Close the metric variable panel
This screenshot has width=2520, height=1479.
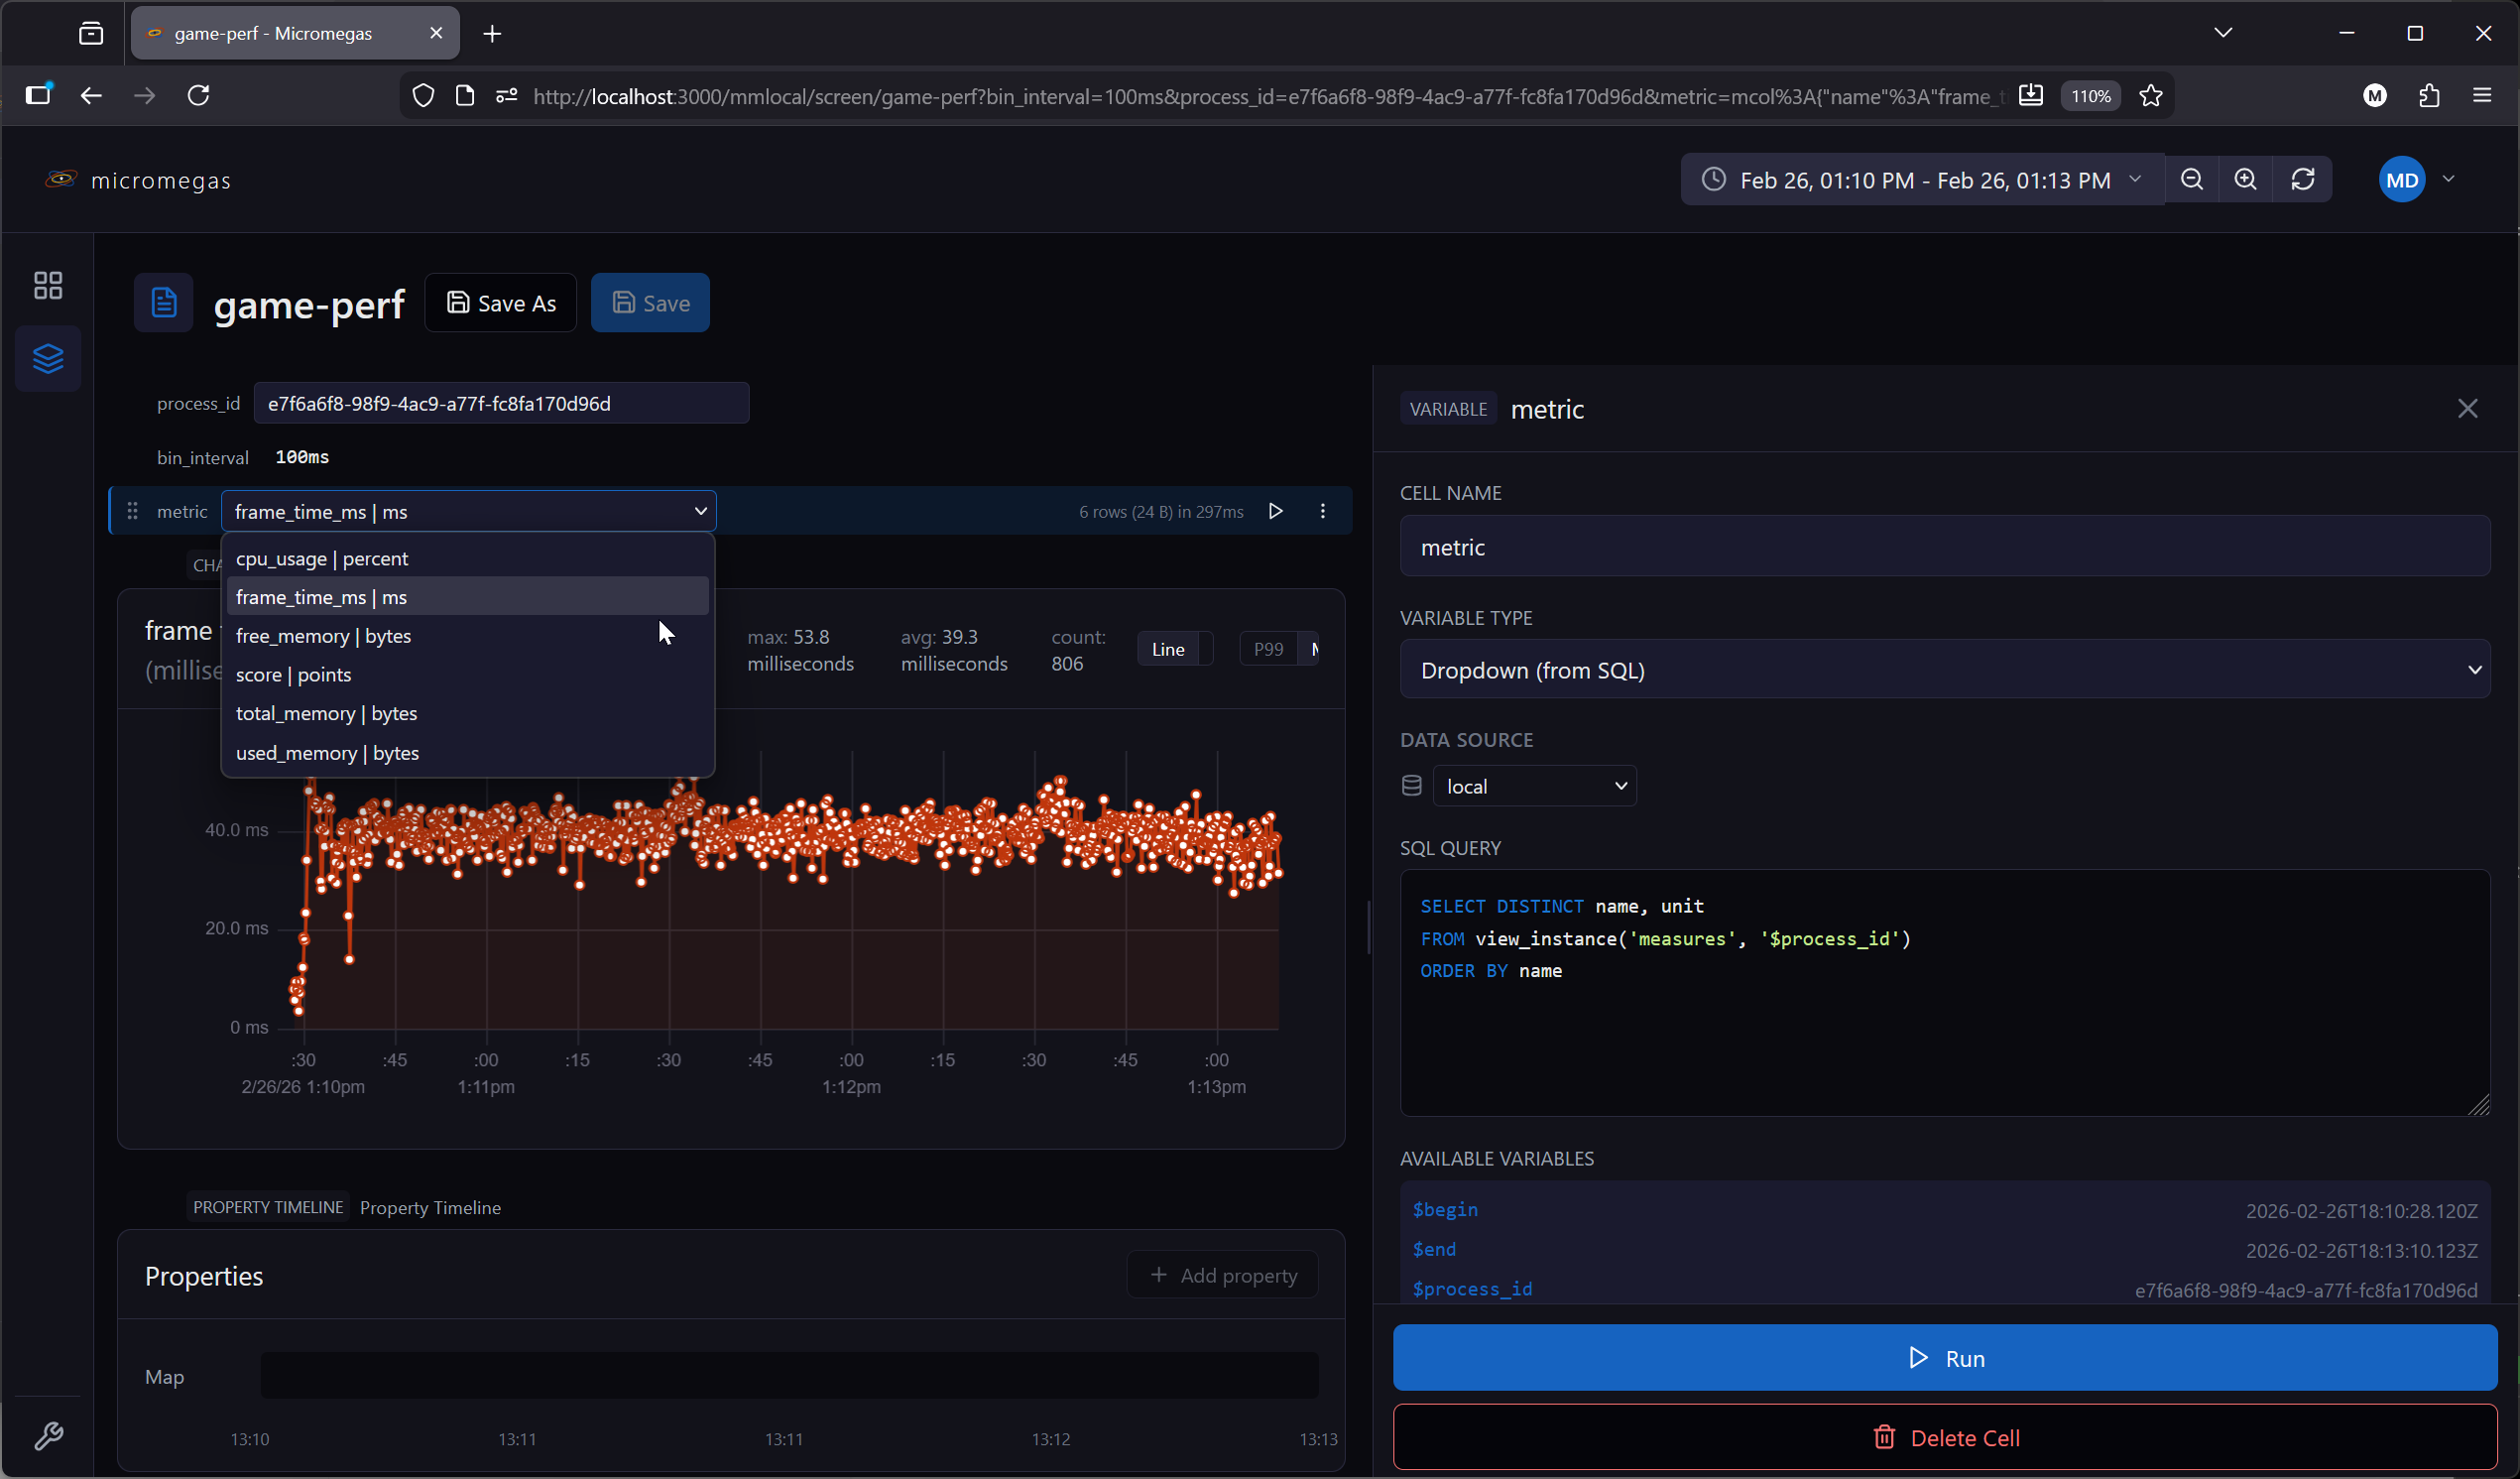click(2467, 409)
